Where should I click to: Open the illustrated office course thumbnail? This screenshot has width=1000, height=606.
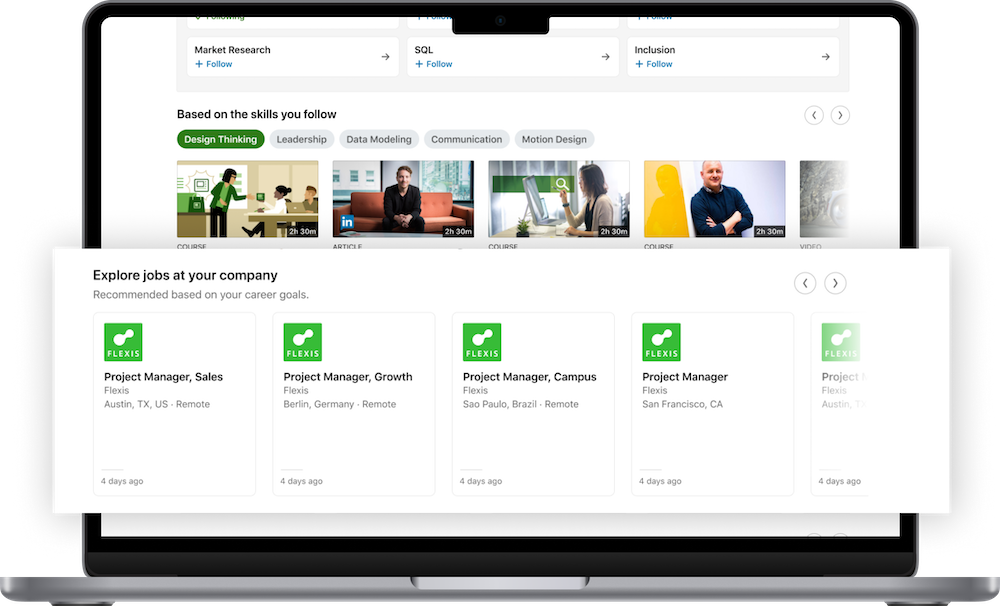(x=247, y=199)
